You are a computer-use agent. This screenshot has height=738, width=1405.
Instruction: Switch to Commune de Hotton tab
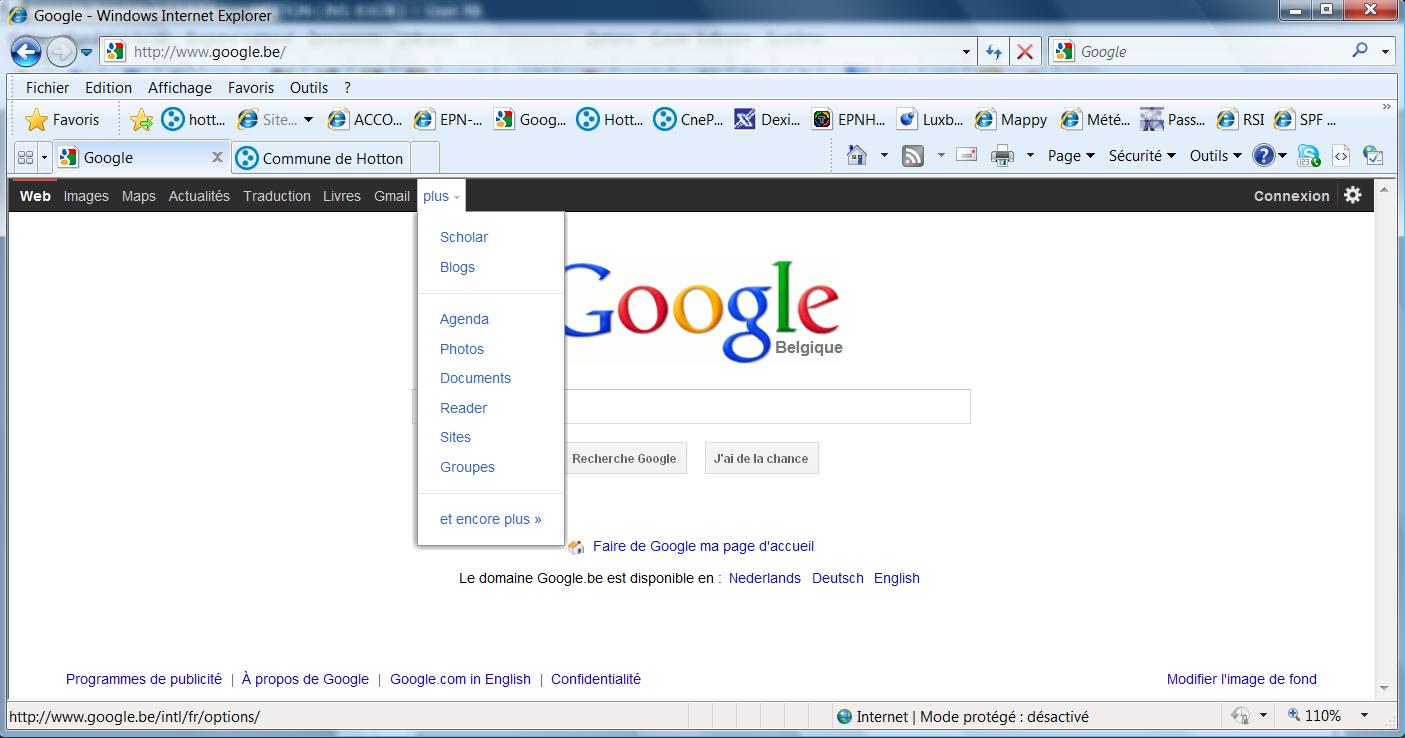(x=321, y=158)
